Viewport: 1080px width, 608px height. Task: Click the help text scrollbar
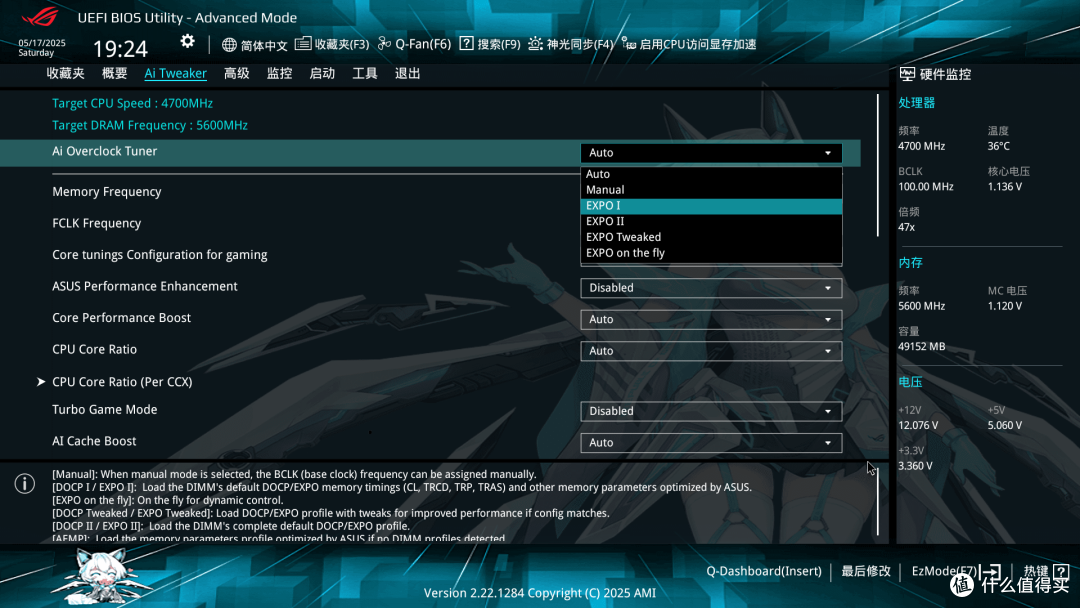tap(878, 501)
